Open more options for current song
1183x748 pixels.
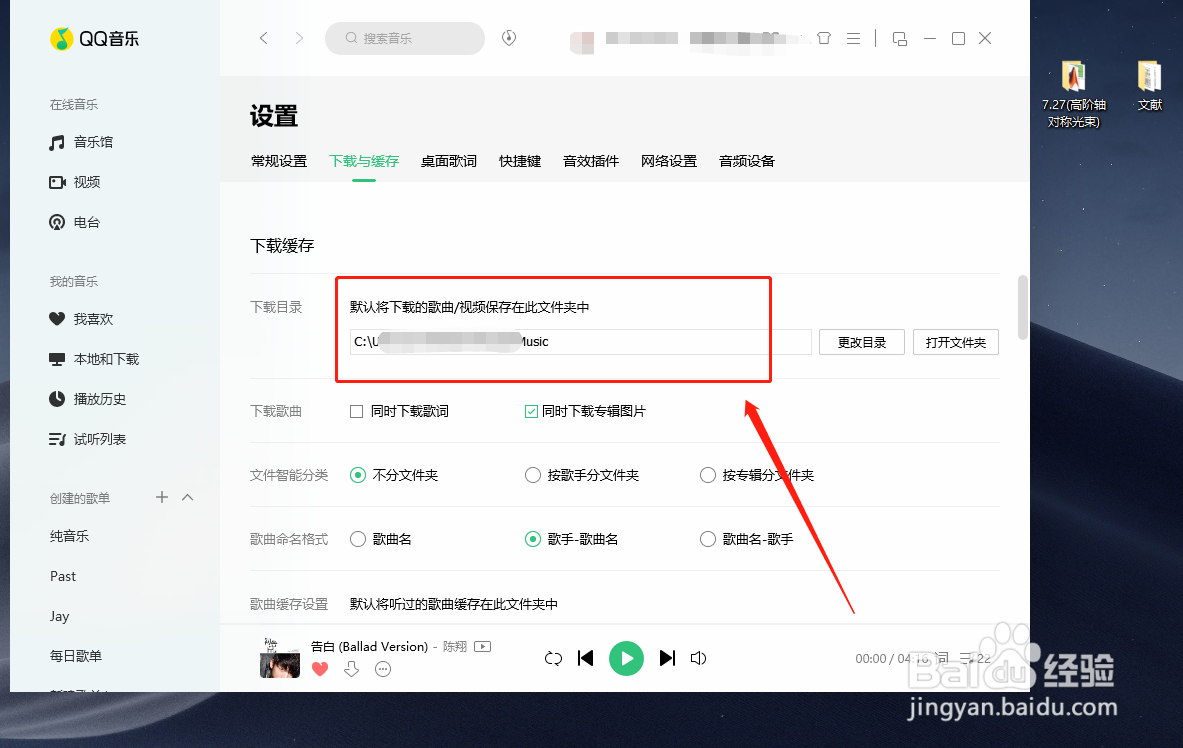tap(383, 669)
